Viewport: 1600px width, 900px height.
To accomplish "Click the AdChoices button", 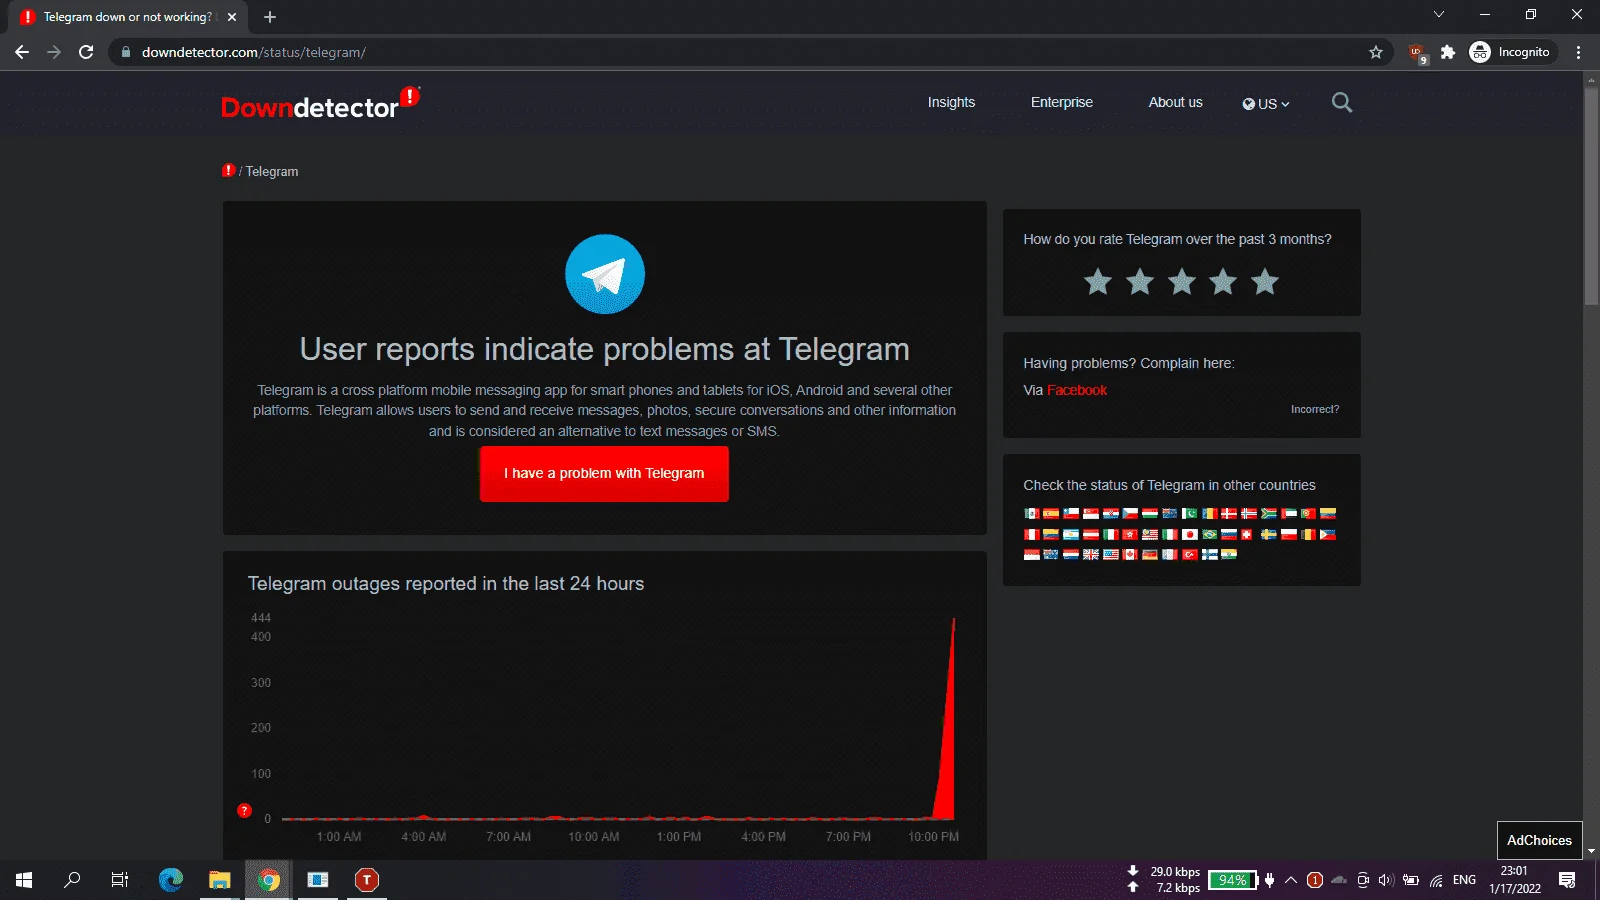I will (1539, 840).
